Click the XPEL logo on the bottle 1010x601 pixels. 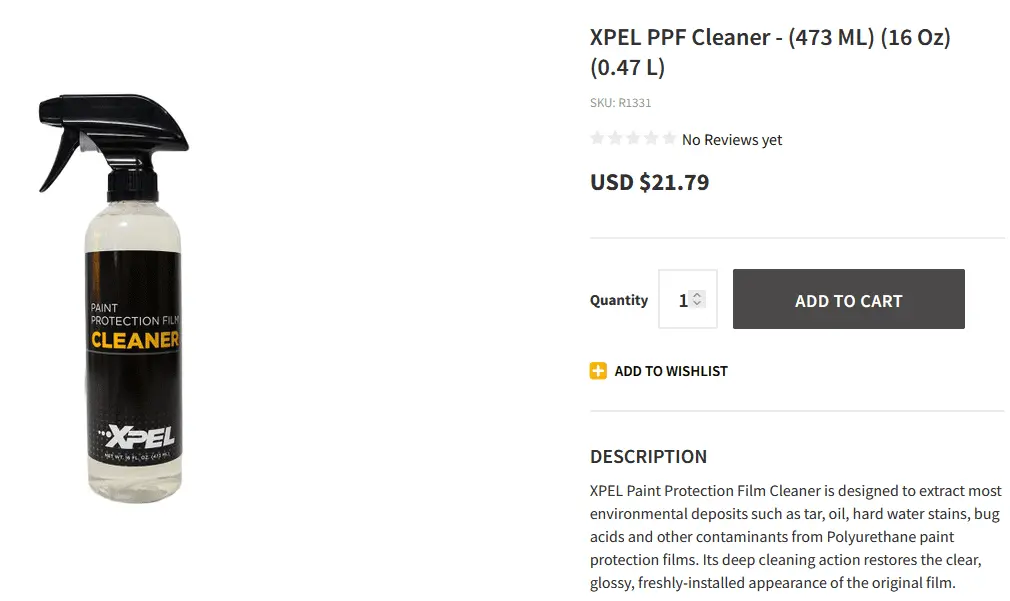coord(136,436)
